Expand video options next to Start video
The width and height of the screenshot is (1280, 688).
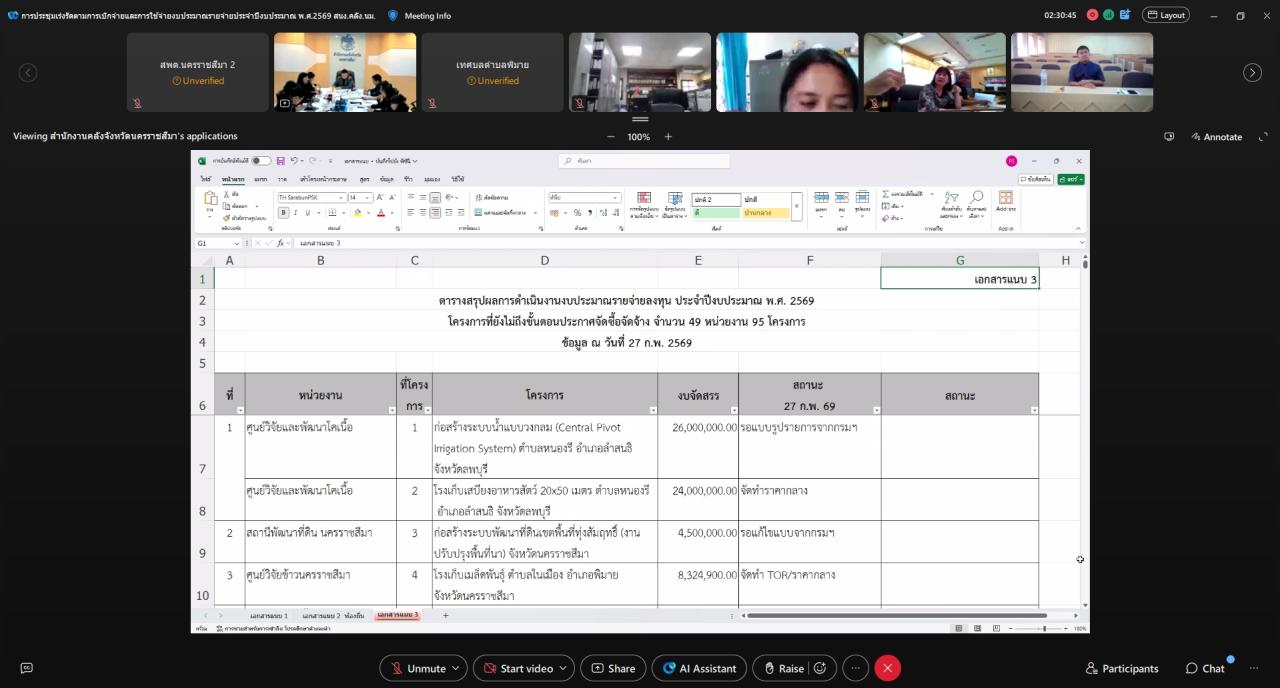(x=564, y=668)
